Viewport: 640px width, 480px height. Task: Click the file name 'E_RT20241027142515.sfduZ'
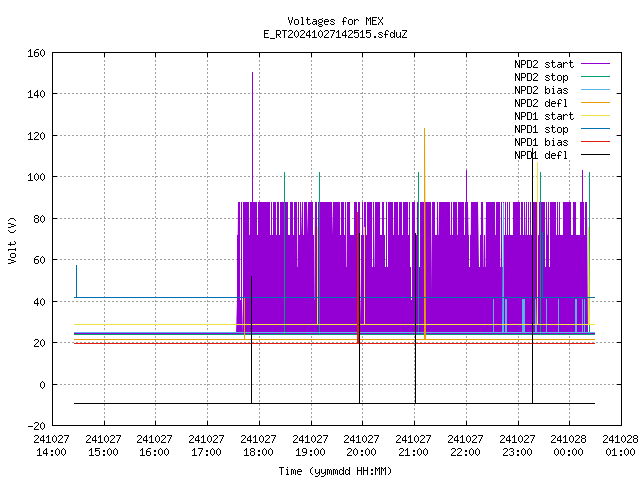tap(335, 34)
